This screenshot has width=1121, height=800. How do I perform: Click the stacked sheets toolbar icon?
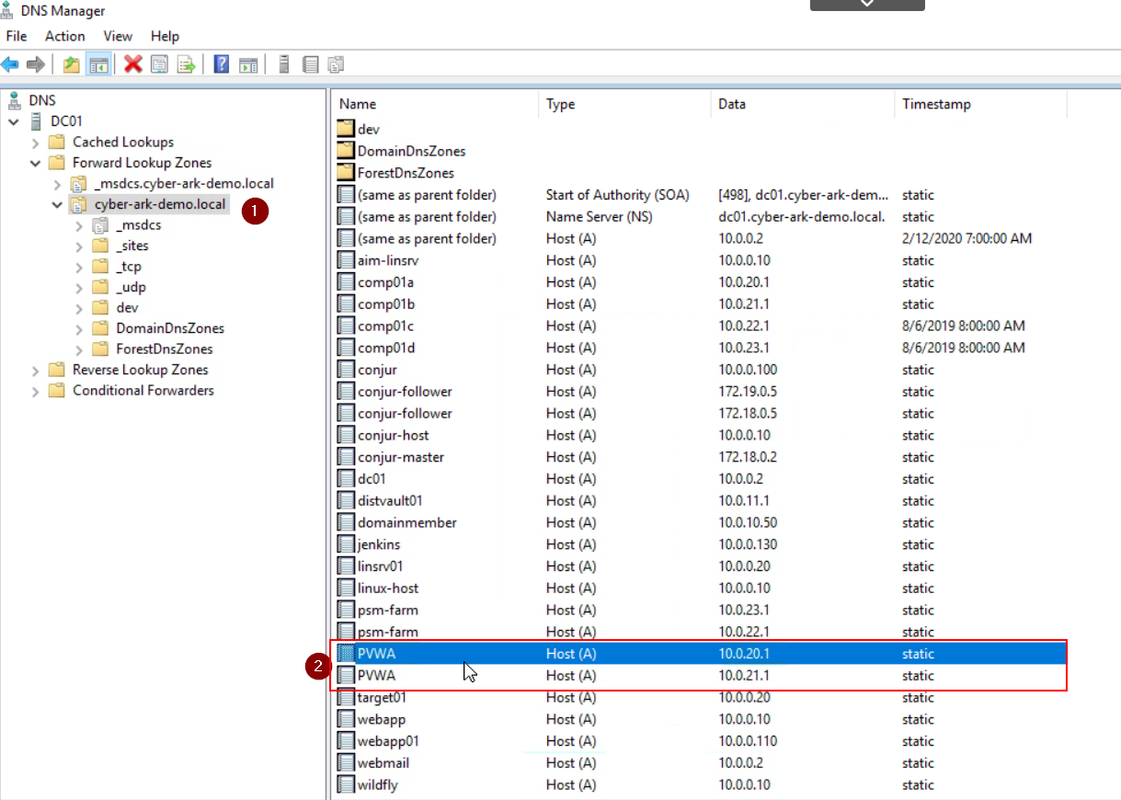pyautogui.click(x=336, y=64)
